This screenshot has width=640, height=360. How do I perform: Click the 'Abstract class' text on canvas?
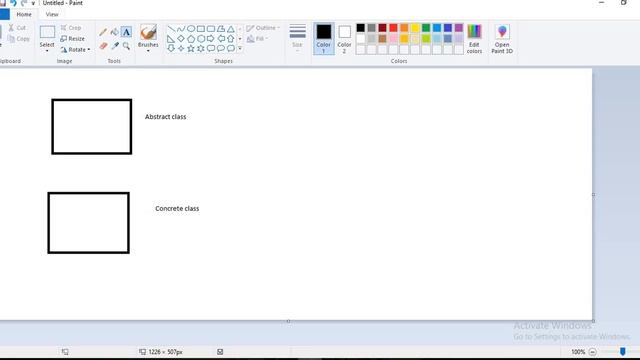[x=166, y=117]
